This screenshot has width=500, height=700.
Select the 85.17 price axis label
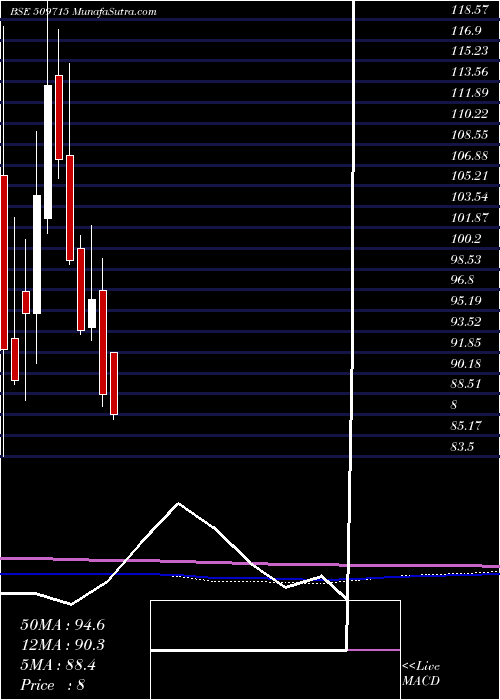tap(466, 425)
